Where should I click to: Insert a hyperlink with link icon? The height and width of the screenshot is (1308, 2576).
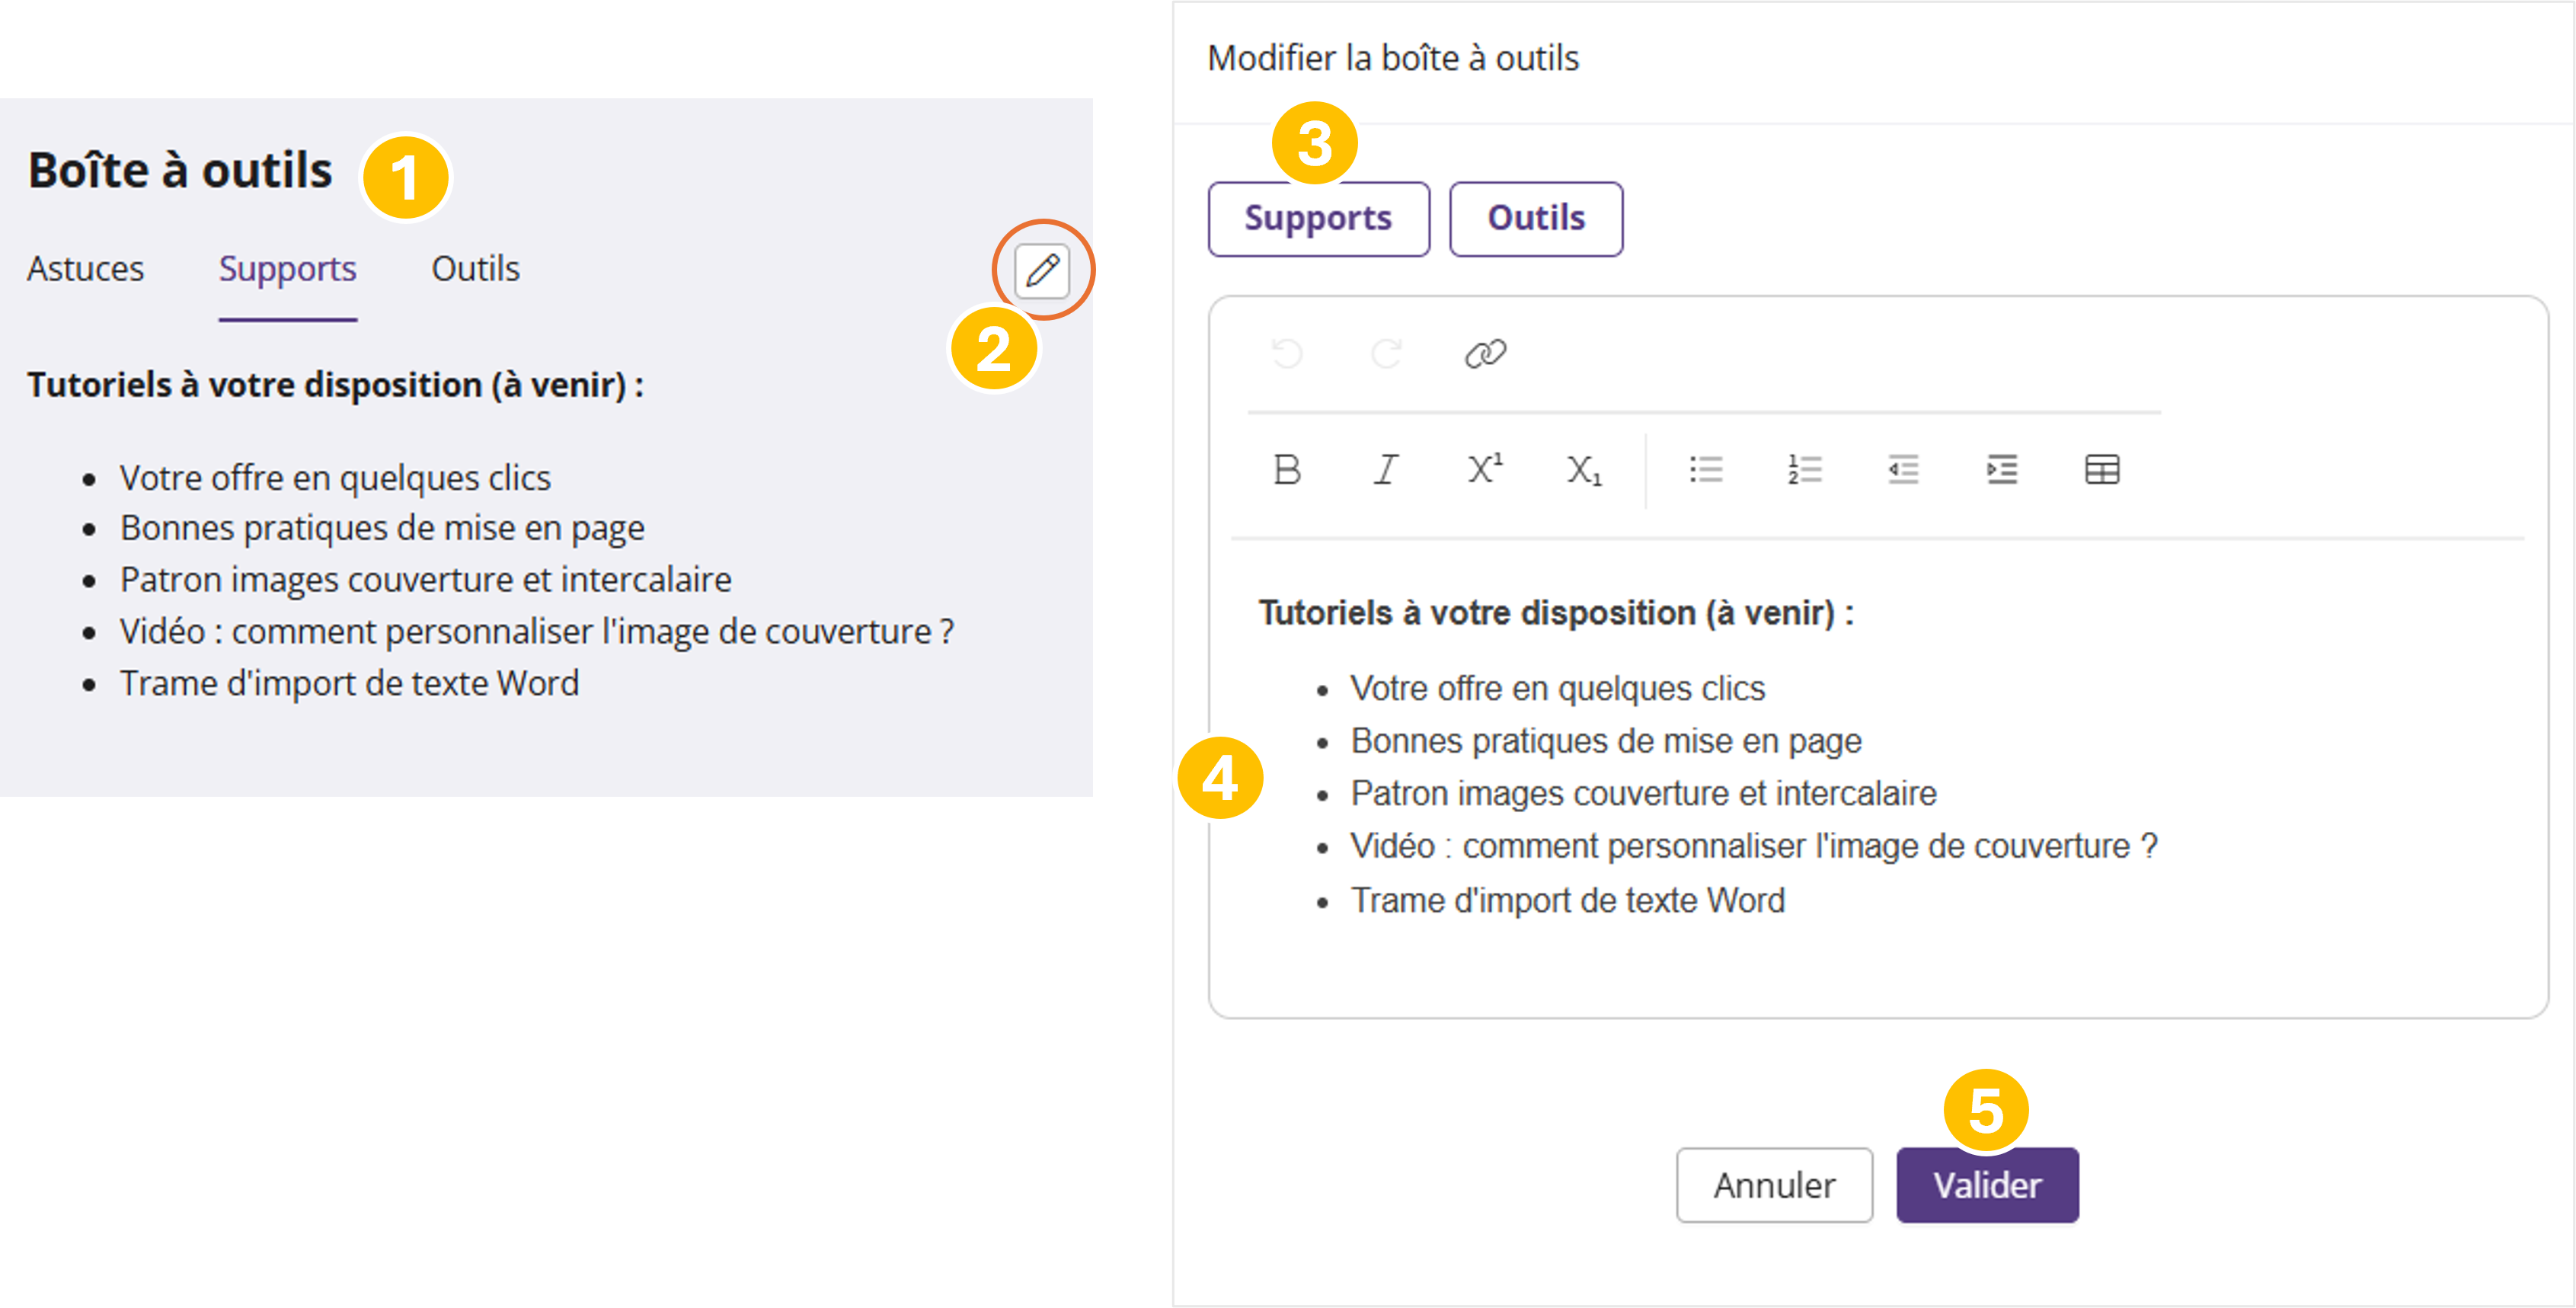pyautogui.click(x=1485, y=353)
